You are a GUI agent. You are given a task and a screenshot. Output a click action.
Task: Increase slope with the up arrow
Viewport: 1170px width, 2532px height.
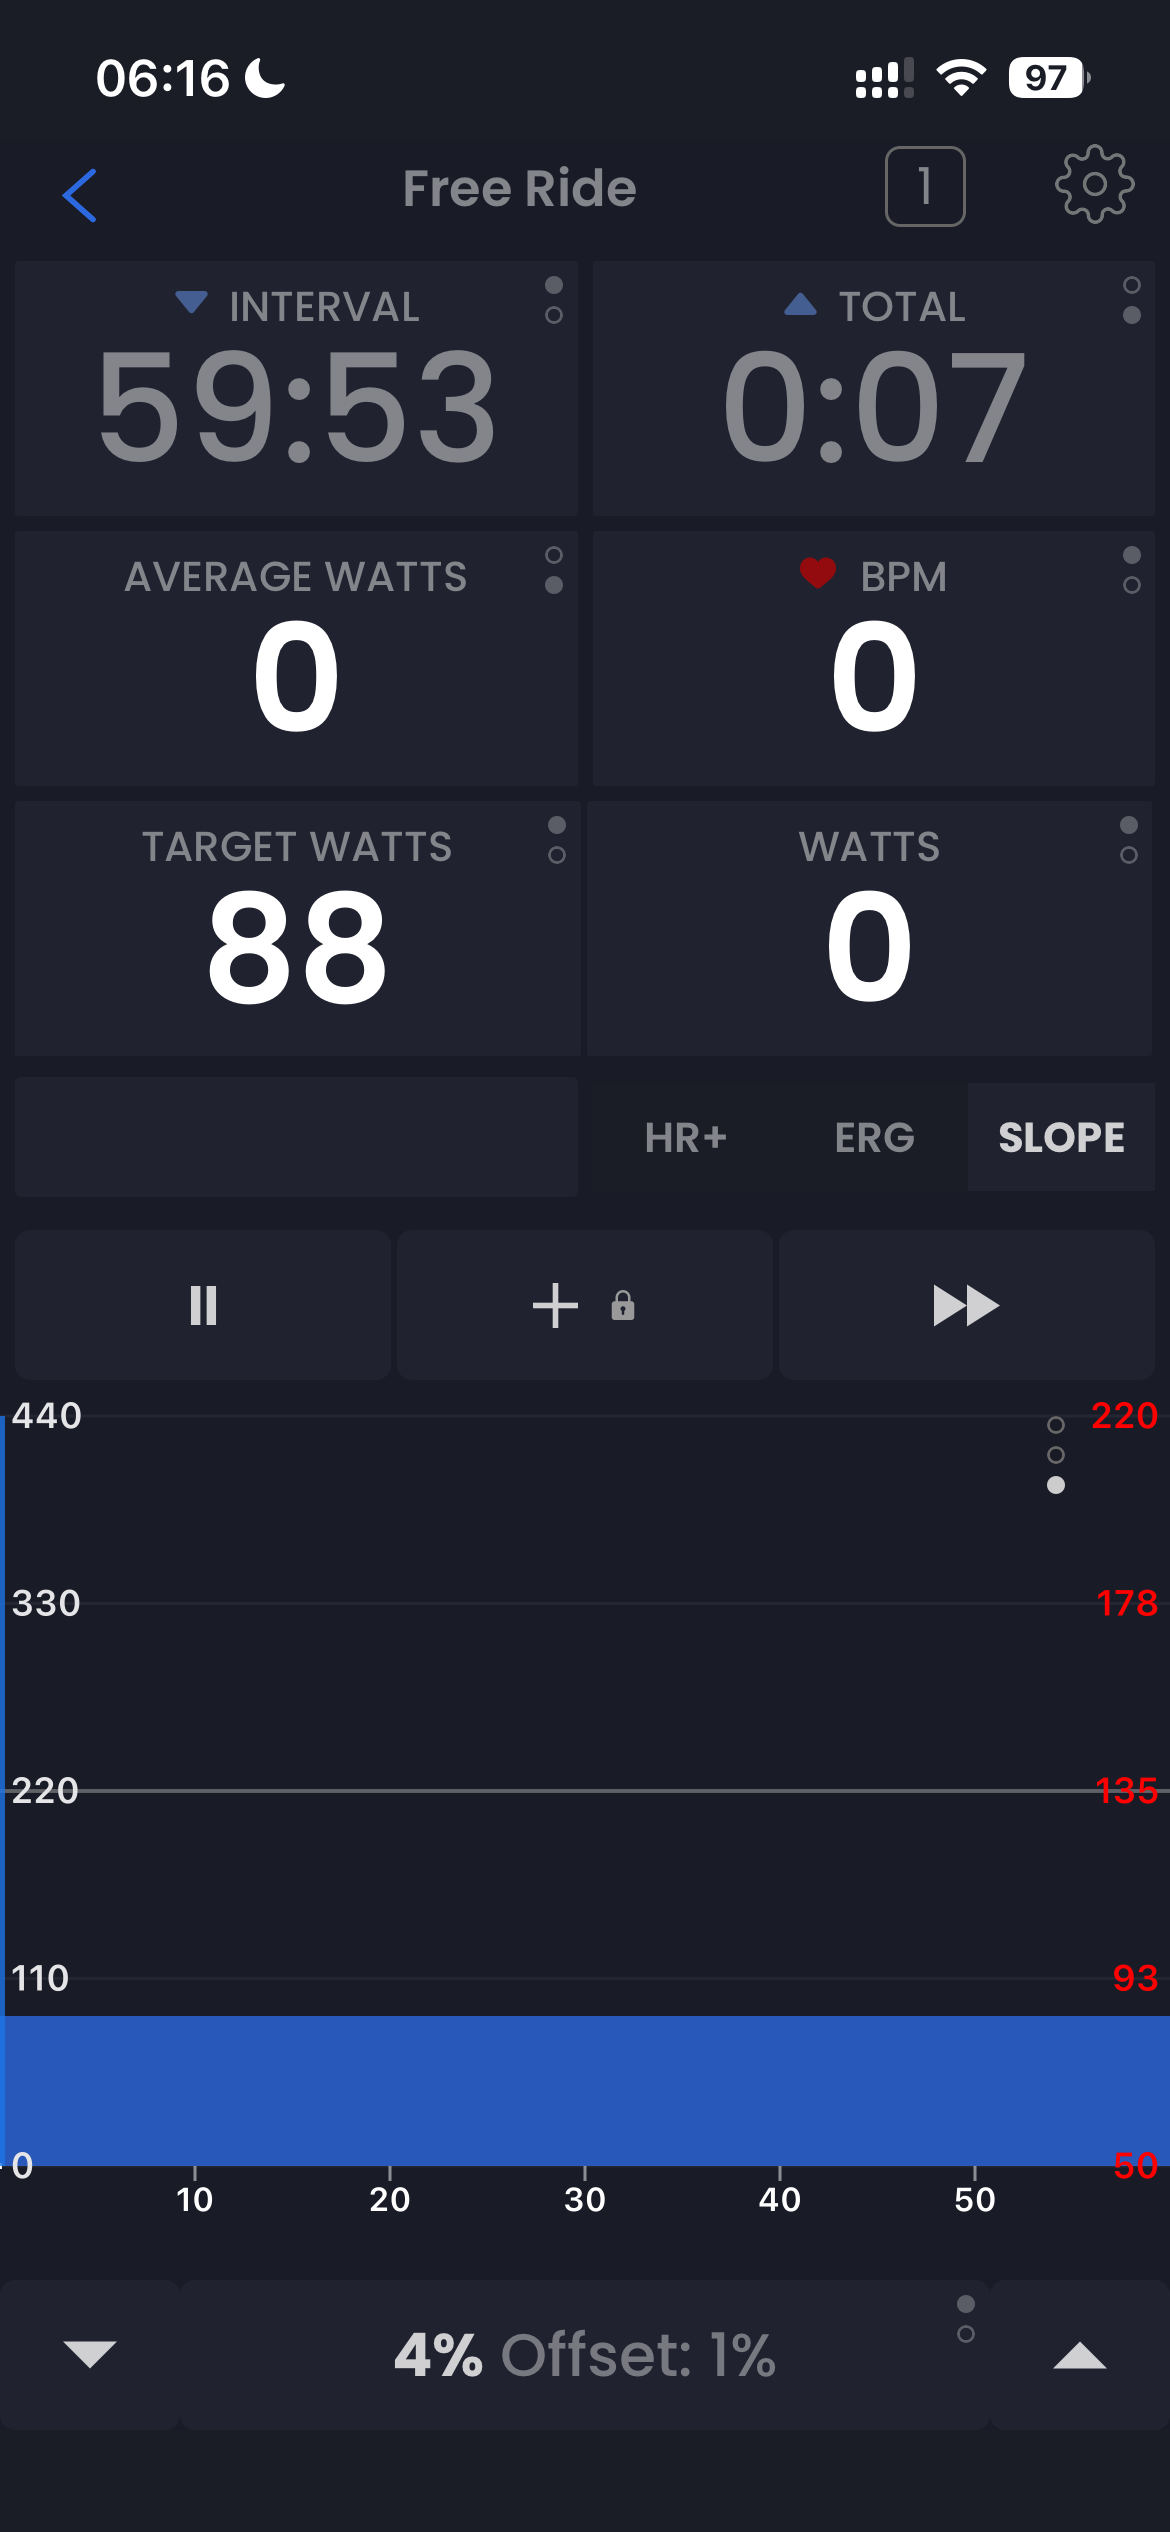1079,2356
